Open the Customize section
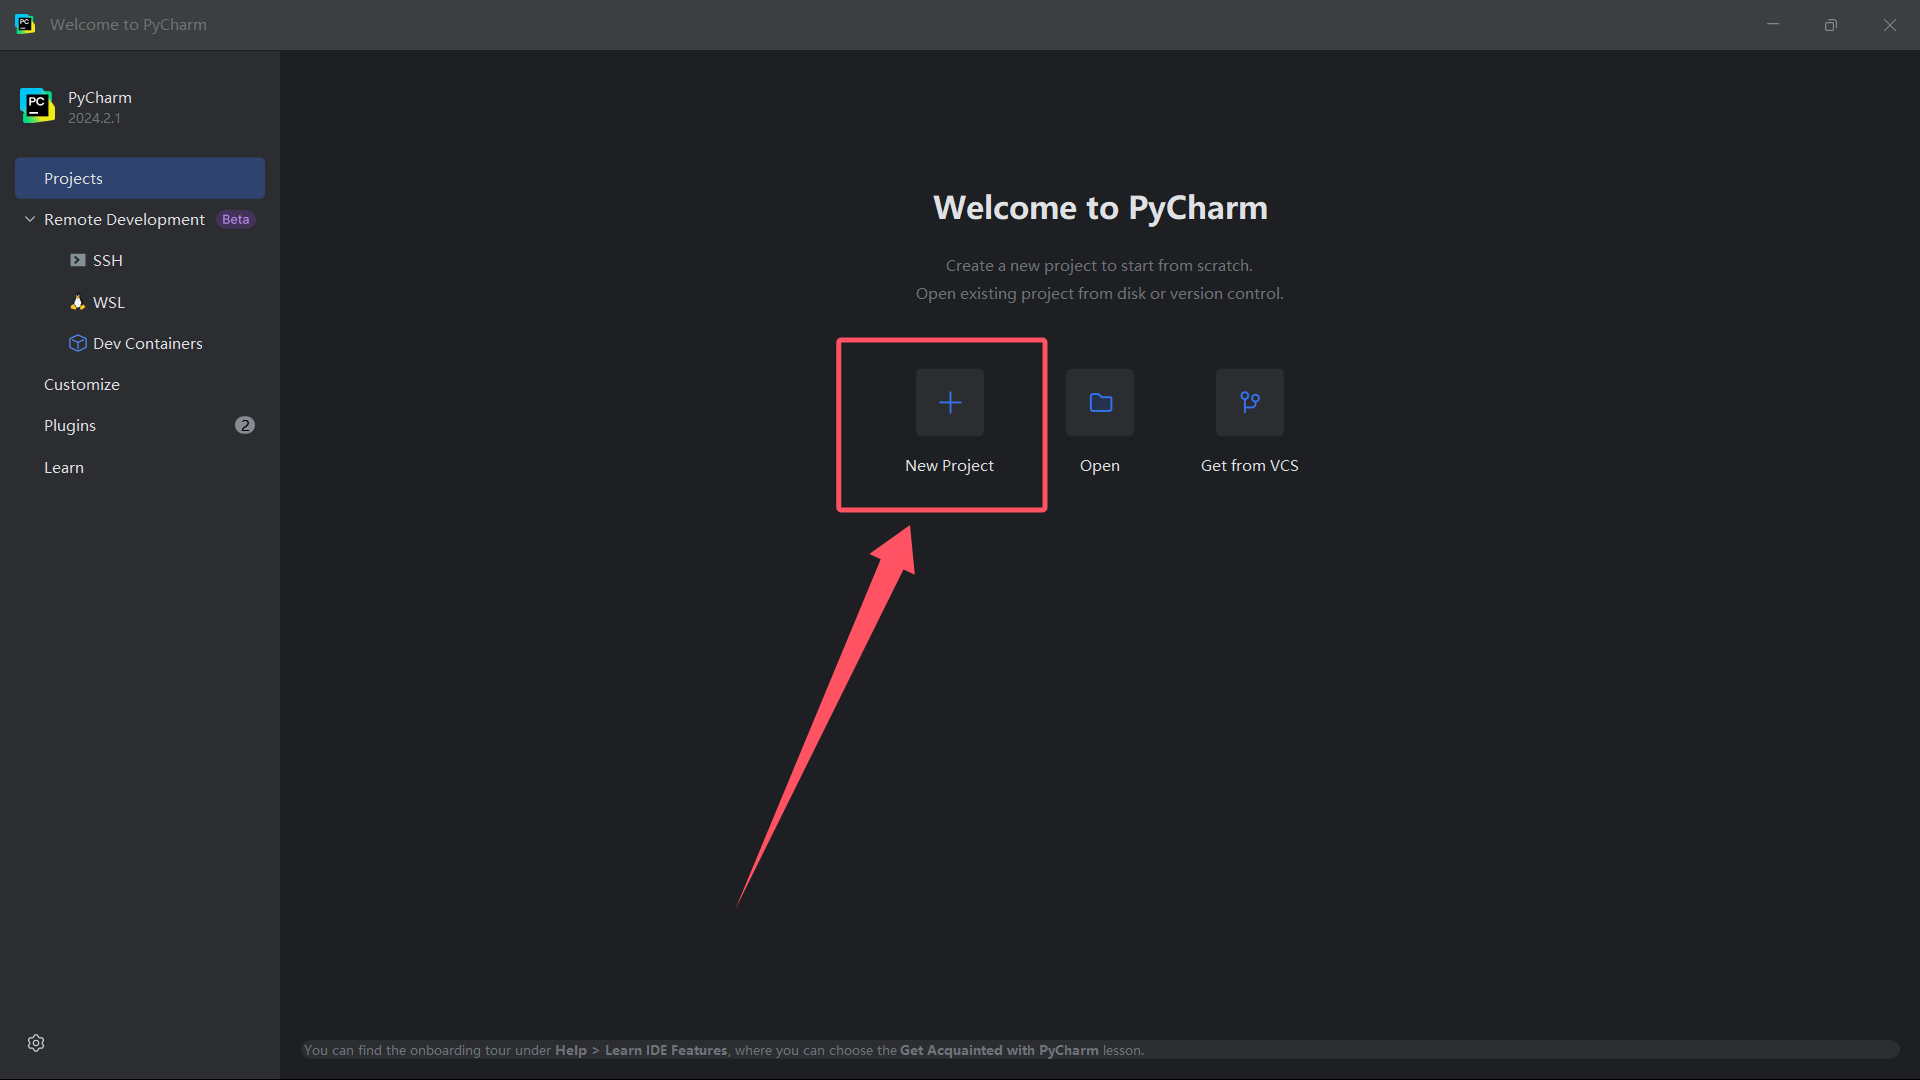 click(82, 384)
